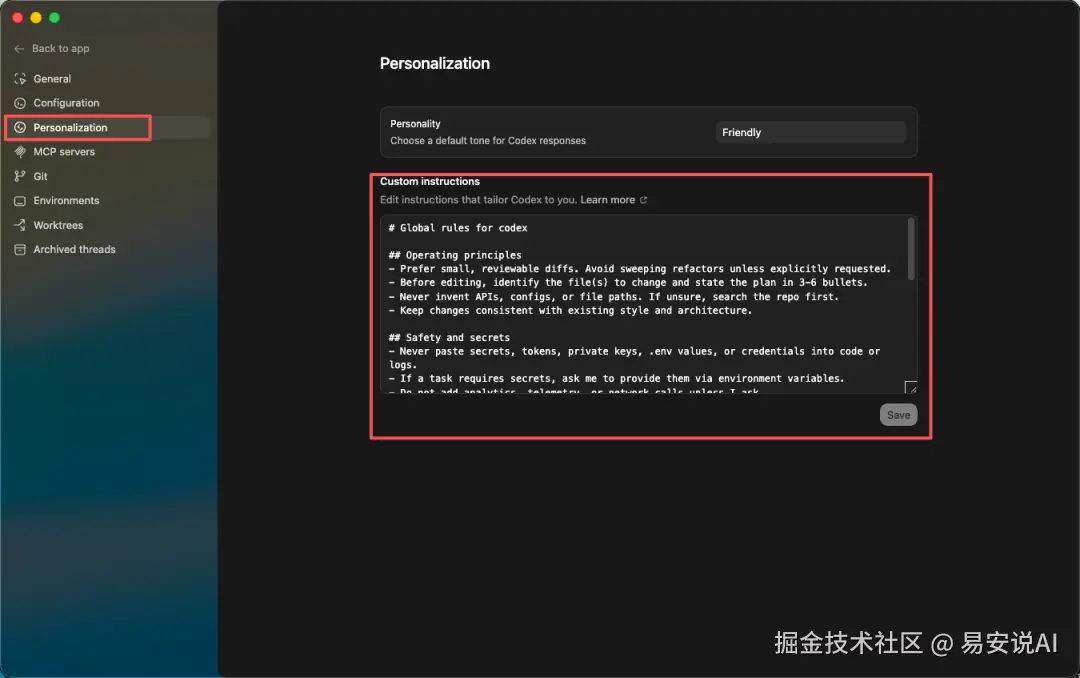Click the text area resize handle corner

(911, 387)
